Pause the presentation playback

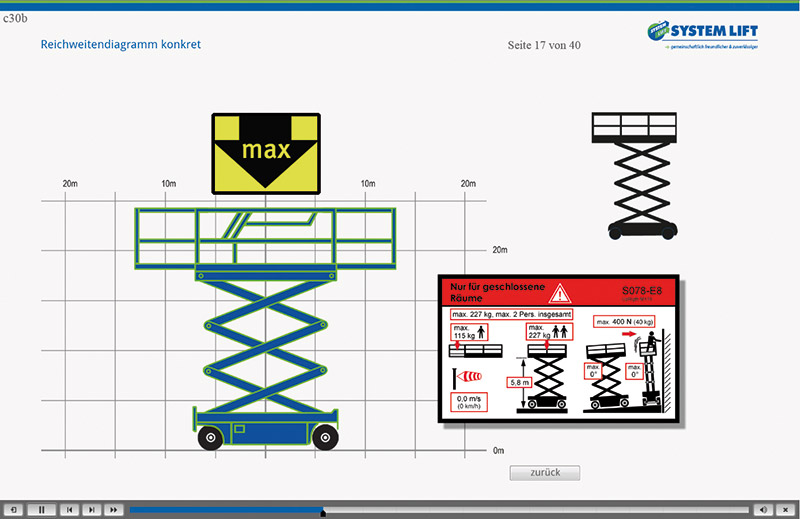[x=42, y=510]
